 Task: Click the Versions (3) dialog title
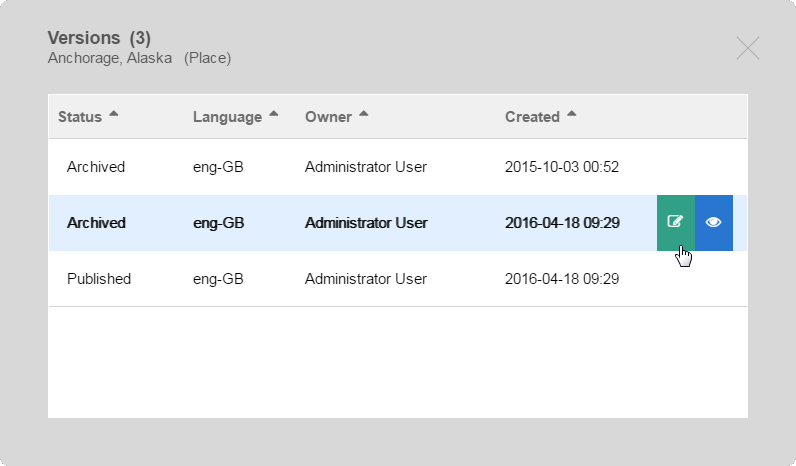[100, 38]
